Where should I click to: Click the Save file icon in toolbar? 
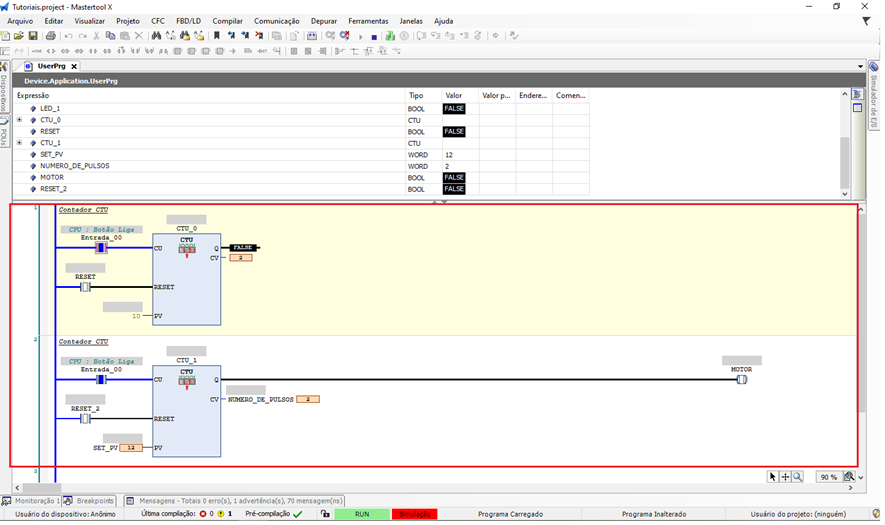click(33, 36)
